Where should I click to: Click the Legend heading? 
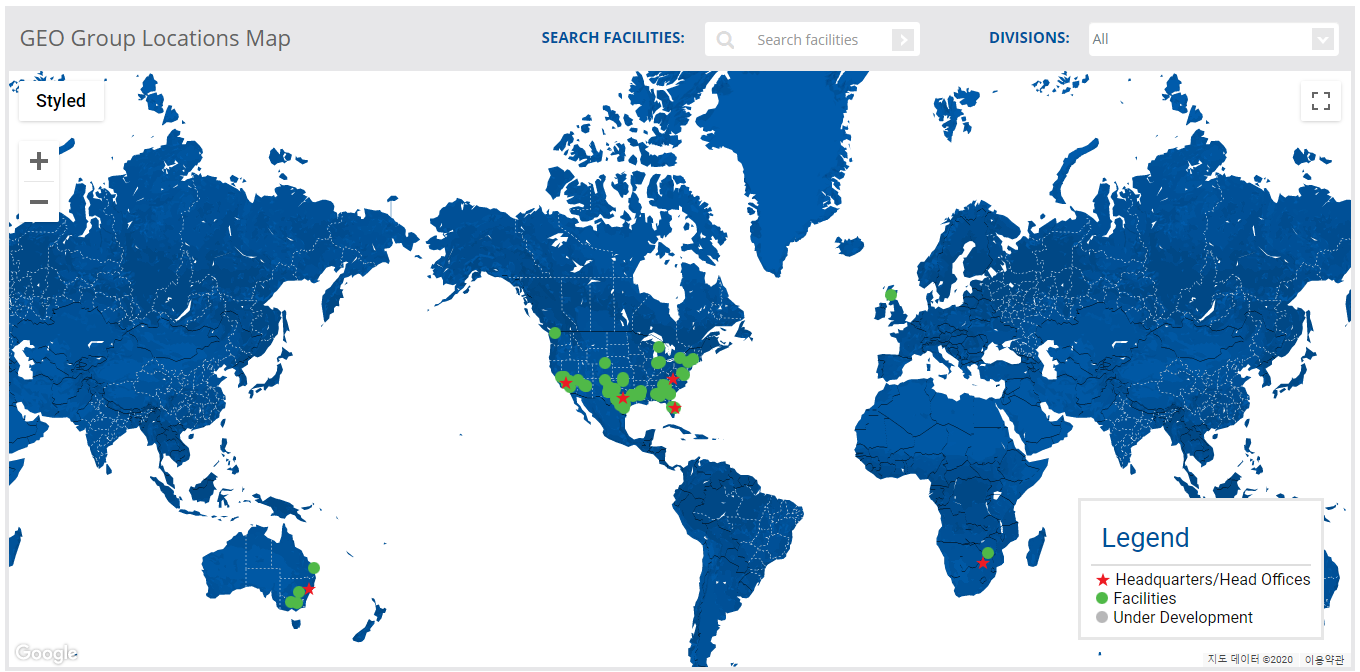1145,538
